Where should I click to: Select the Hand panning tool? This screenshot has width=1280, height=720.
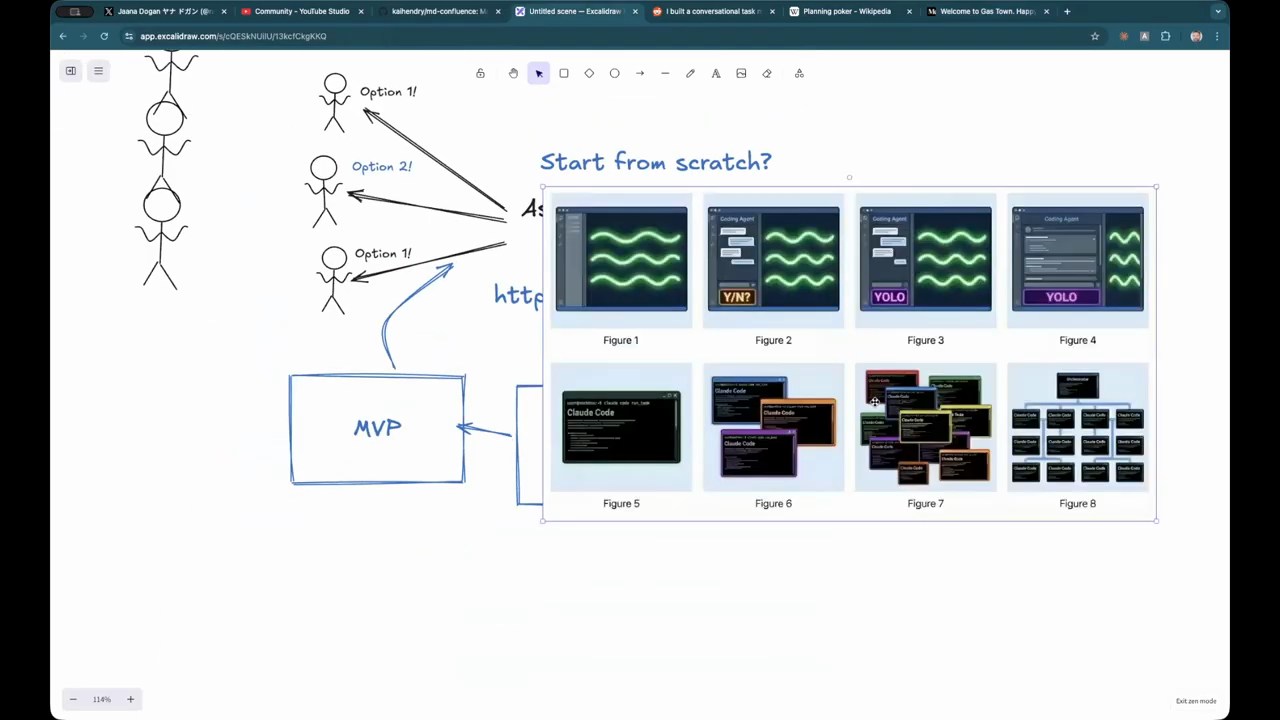(513, 73)
